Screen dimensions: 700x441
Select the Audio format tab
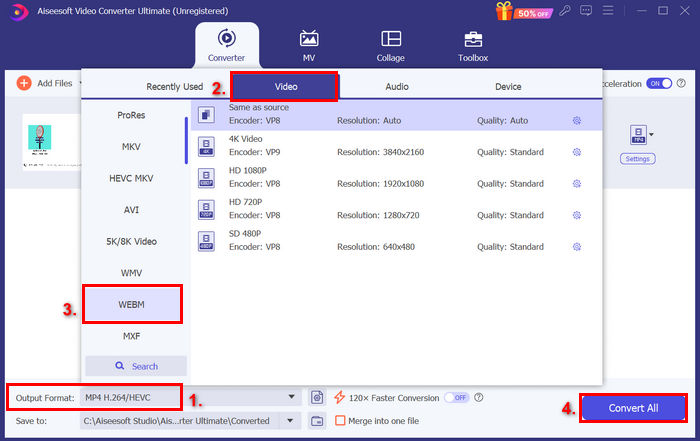coord(397,87)
